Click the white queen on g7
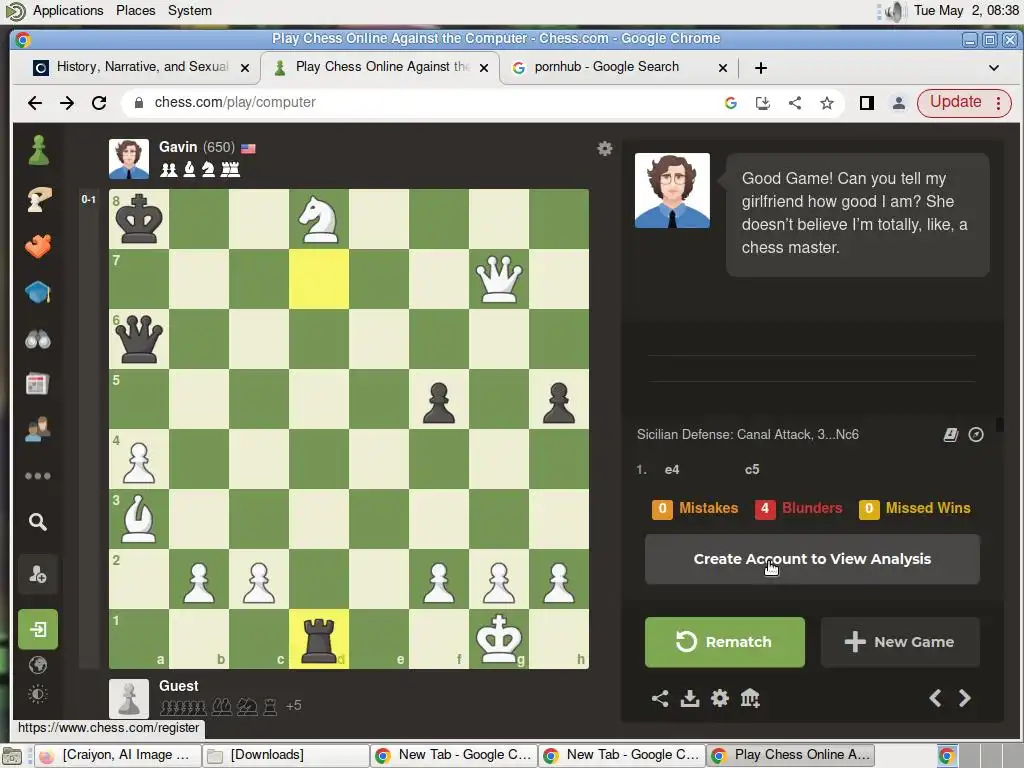The image size is (1024, 768). point(499,279)
